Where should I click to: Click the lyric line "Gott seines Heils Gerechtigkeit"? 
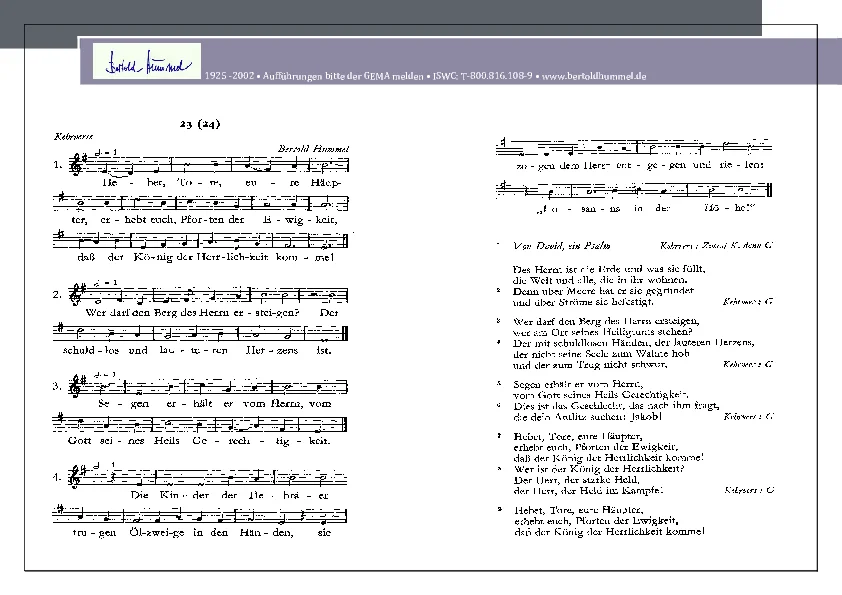click(x=199, y=441)
